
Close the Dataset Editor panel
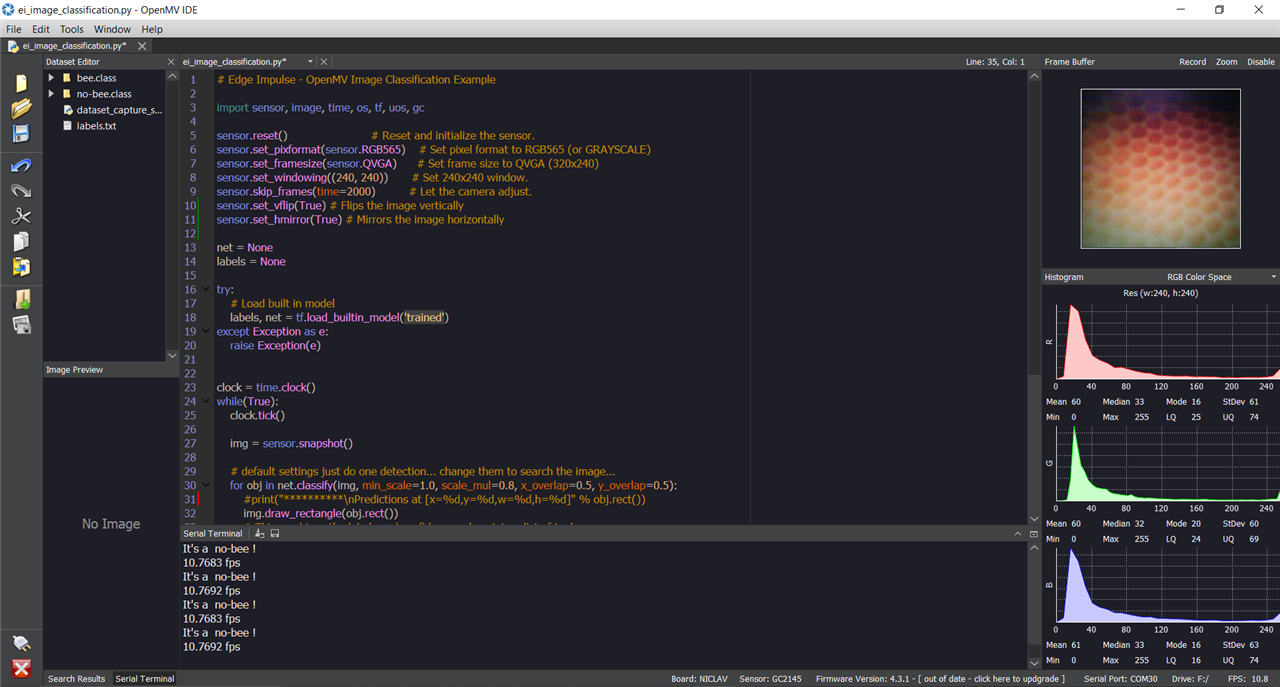click(172, 62)
